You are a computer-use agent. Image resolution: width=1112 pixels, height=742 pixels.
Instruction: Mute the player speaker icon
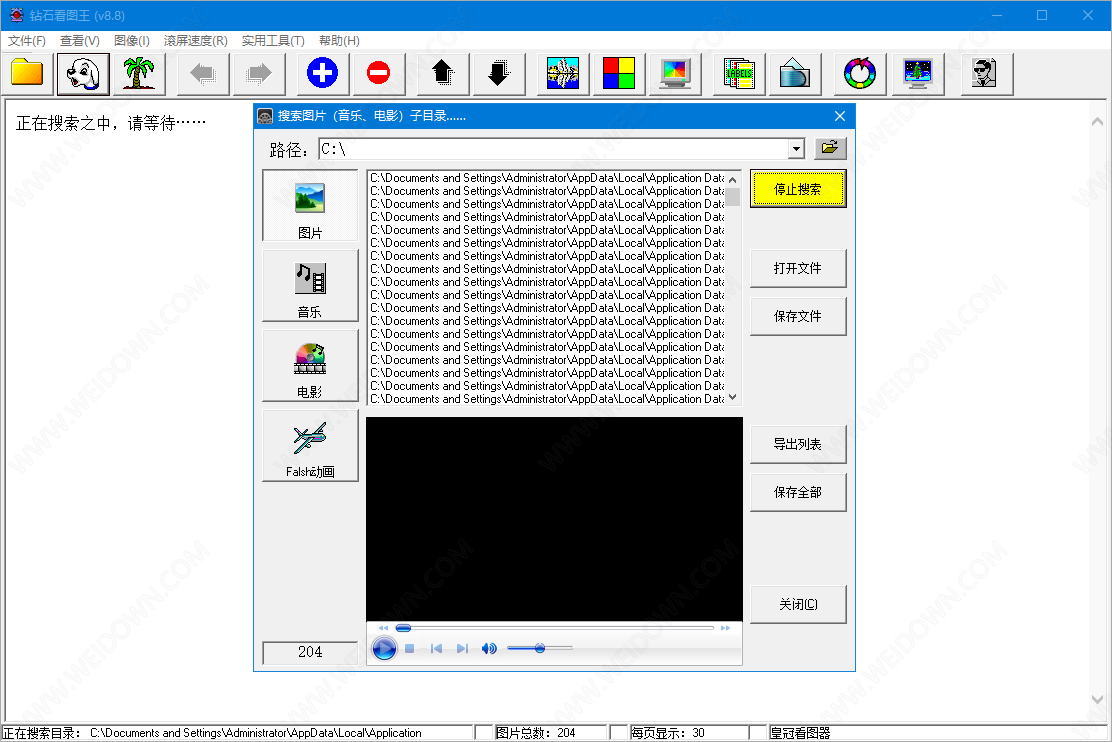(x=489, y=648)
